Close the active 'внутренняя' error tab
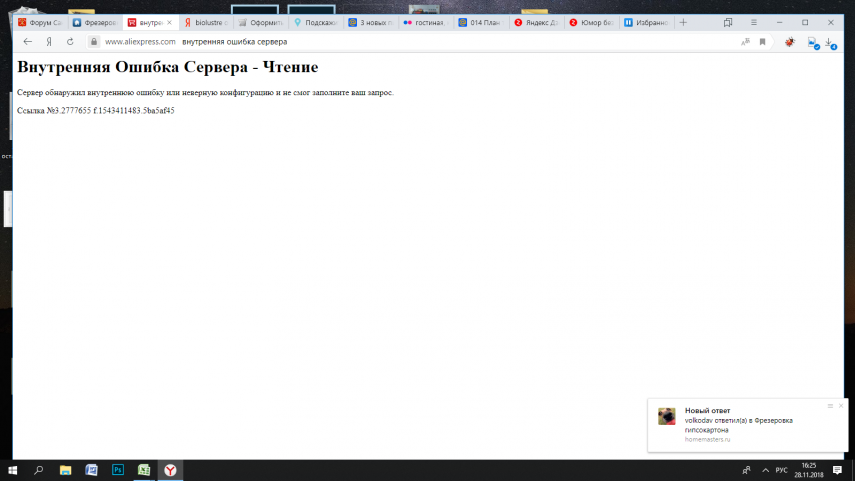Image resolution: width=855 pixels, height=481 pixels. (168, 22)
